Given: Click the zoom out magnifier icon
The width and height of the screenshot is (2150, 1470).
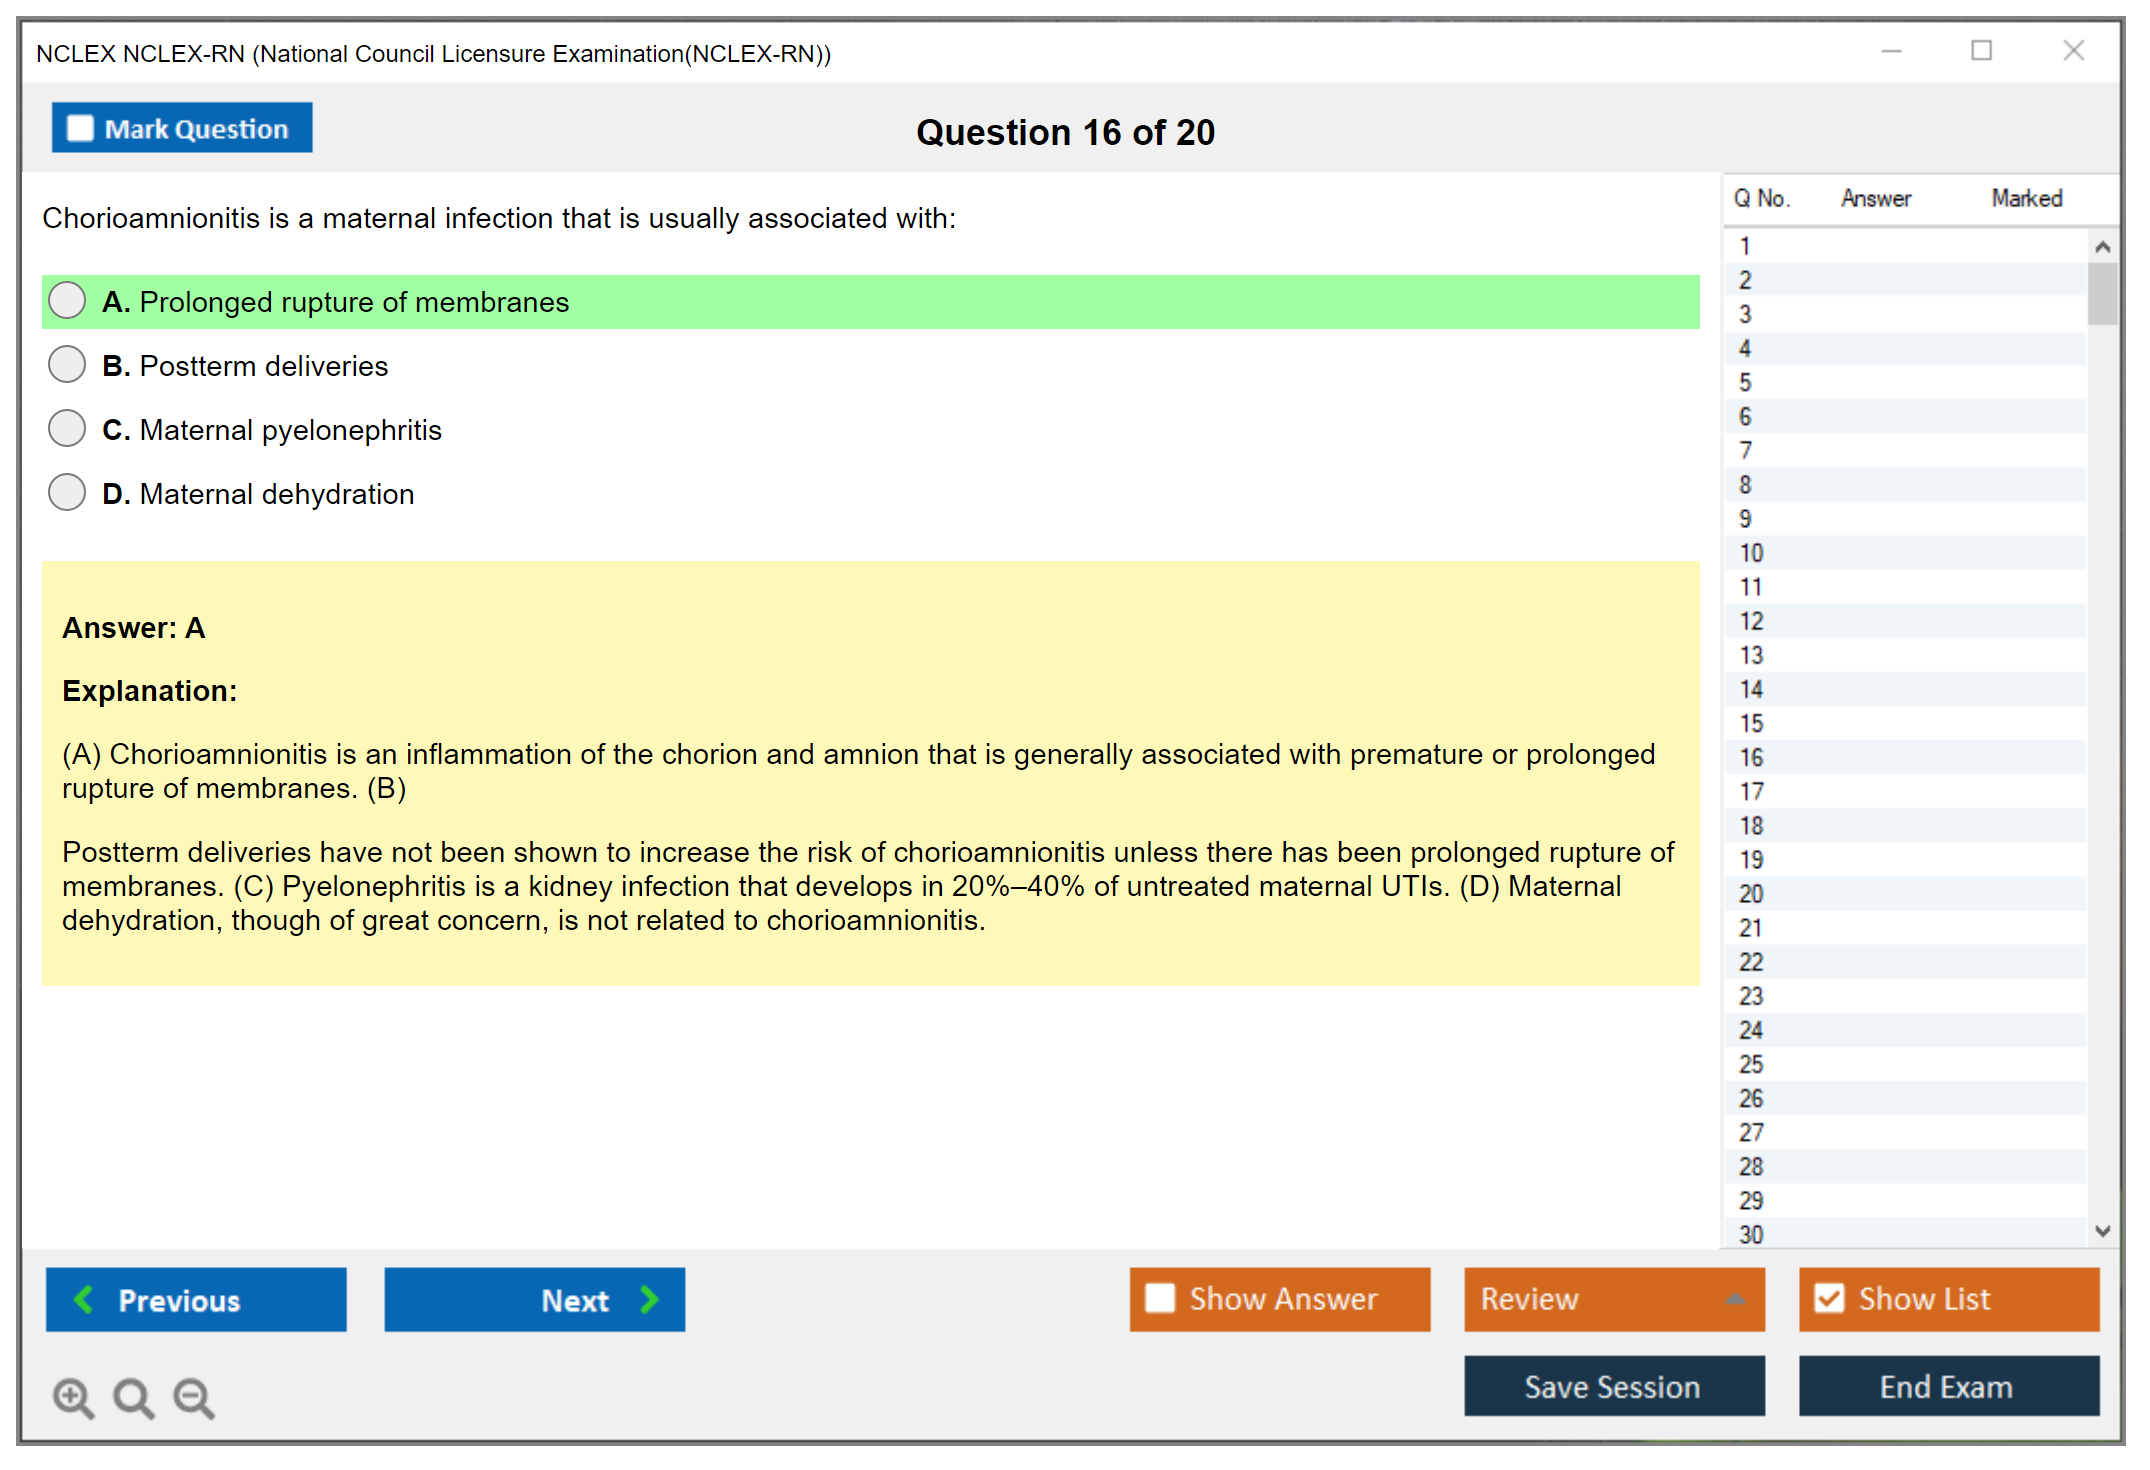Looking at the screenshot, I should 193,1397.
